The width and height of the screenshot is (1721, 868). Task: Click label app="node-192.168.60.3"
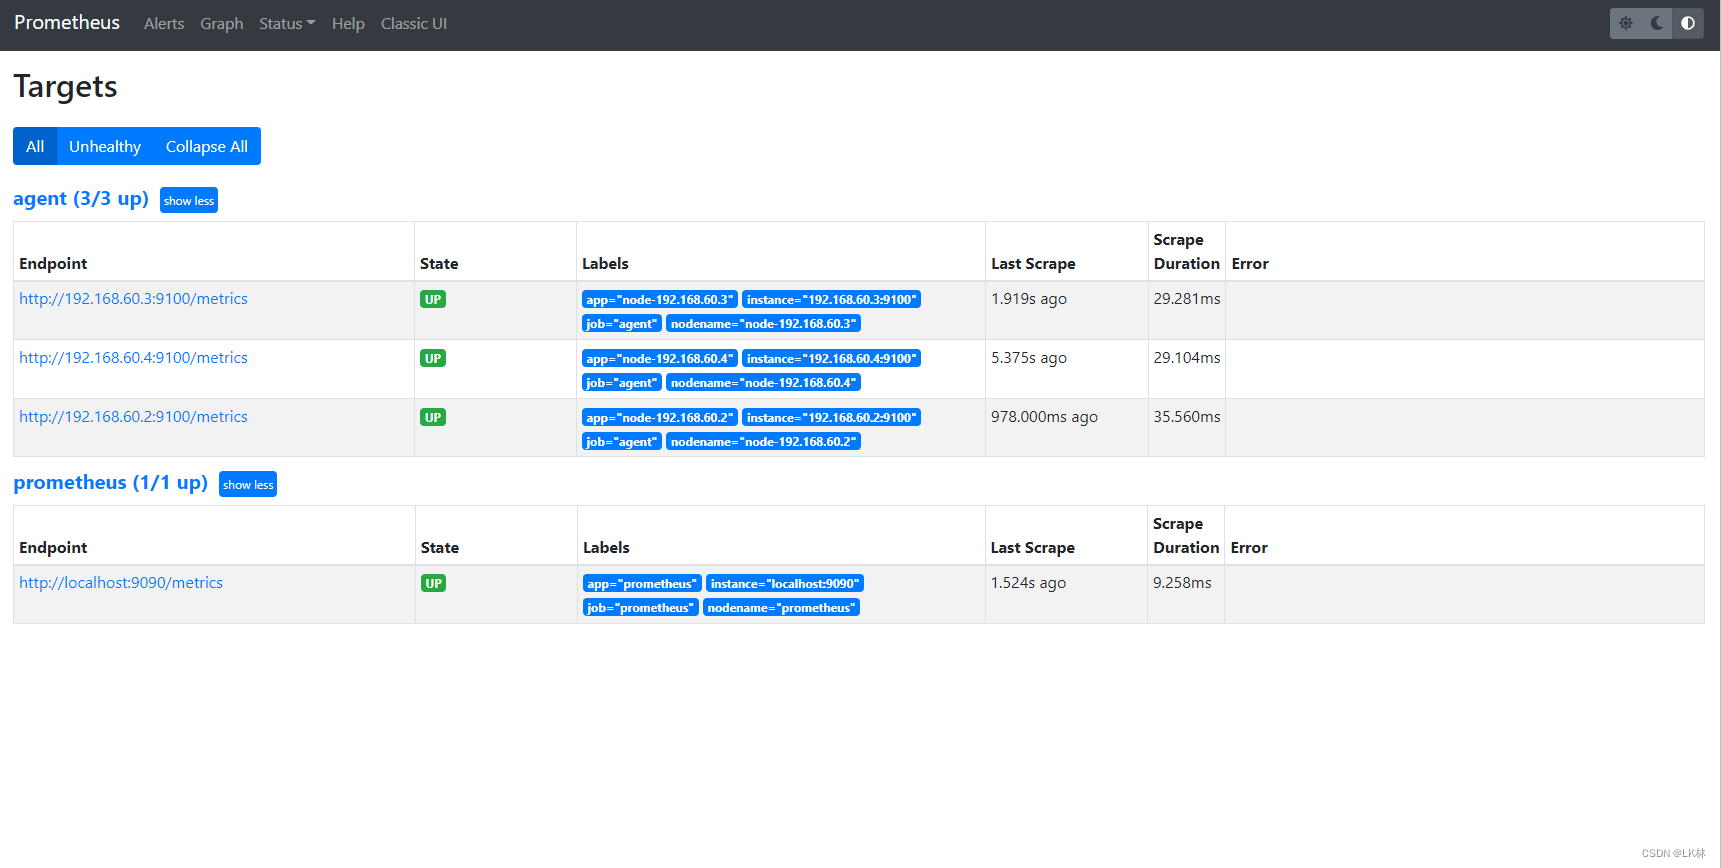coord(660,299)
